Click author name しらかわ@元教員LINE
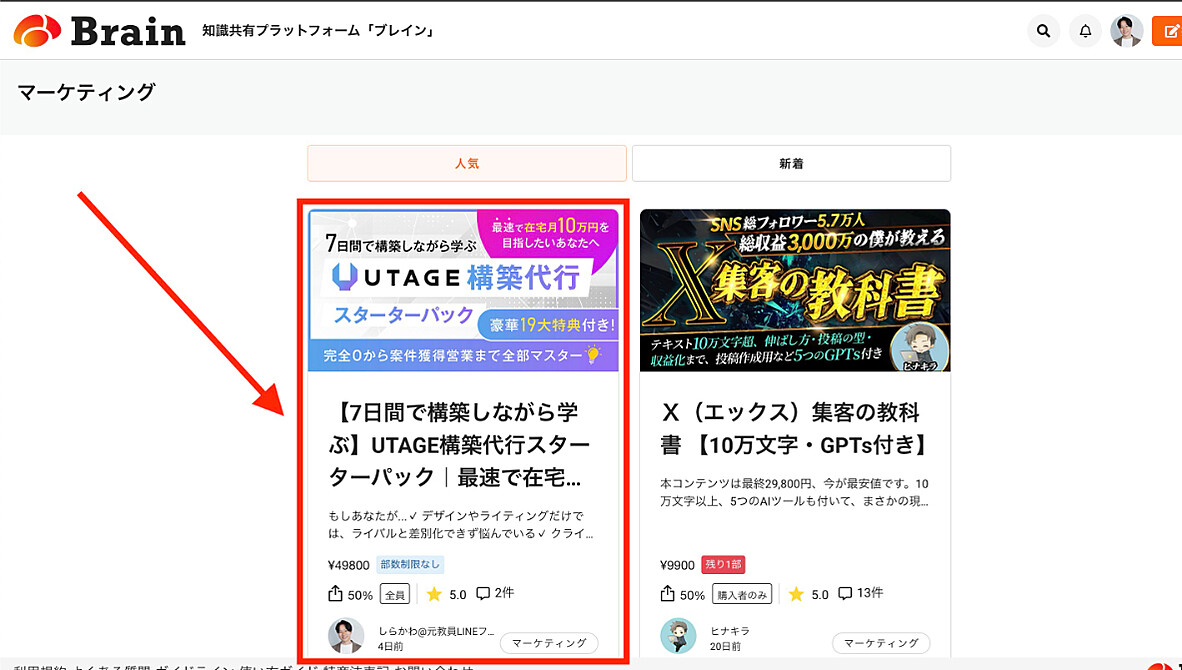This screenshot has width=1182, height=670. click(436, 631)
